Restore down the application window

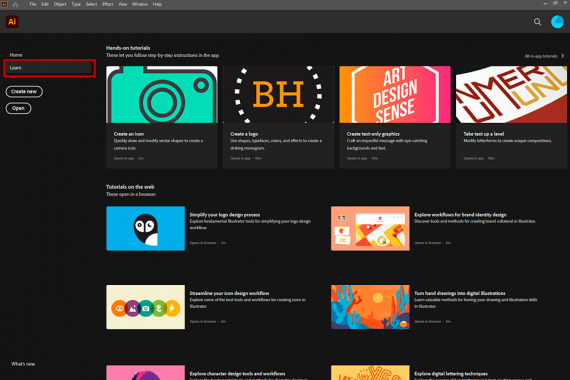tap(555, 3)
